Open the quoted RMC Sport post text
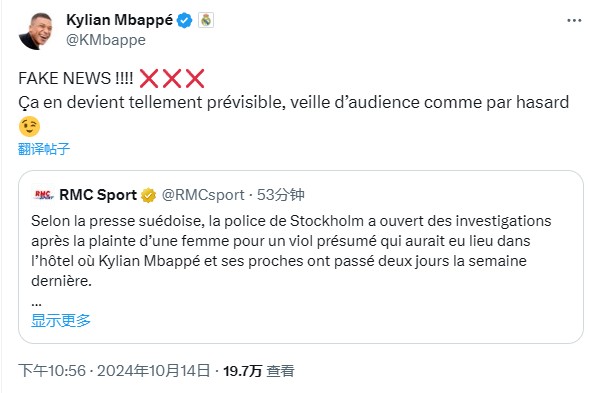The width and height of the screenshot is (600, 393). (x=291, y=251)
